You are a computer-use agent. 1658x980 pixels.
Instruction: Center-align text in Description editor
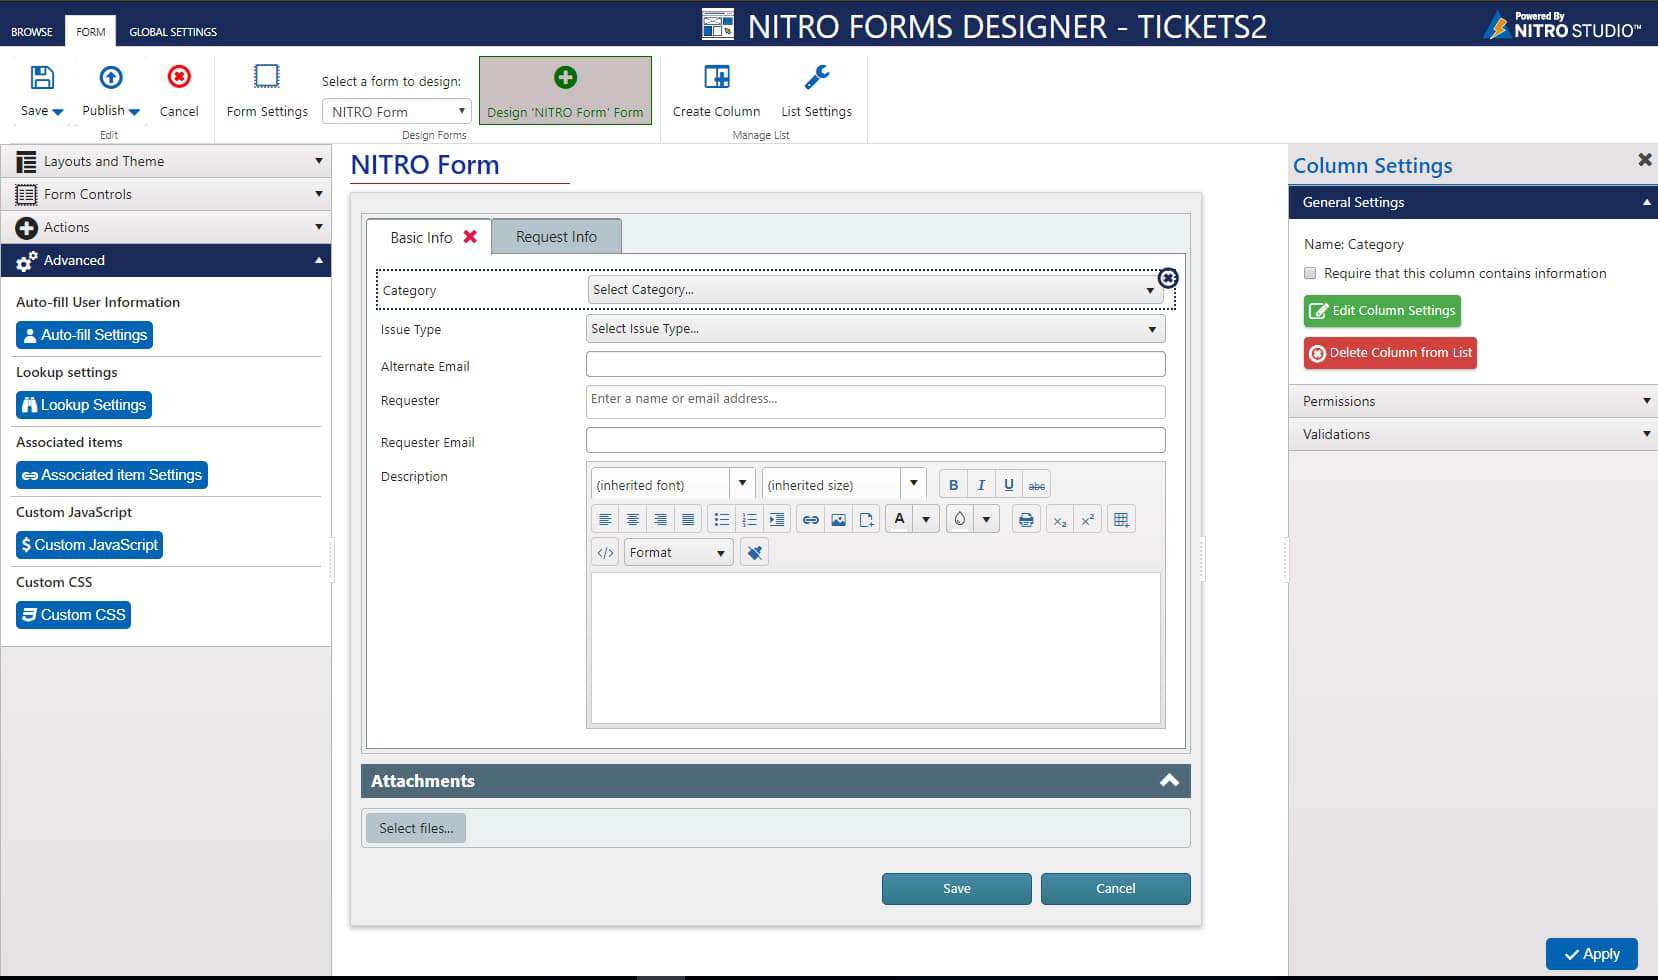pos(633,519)
